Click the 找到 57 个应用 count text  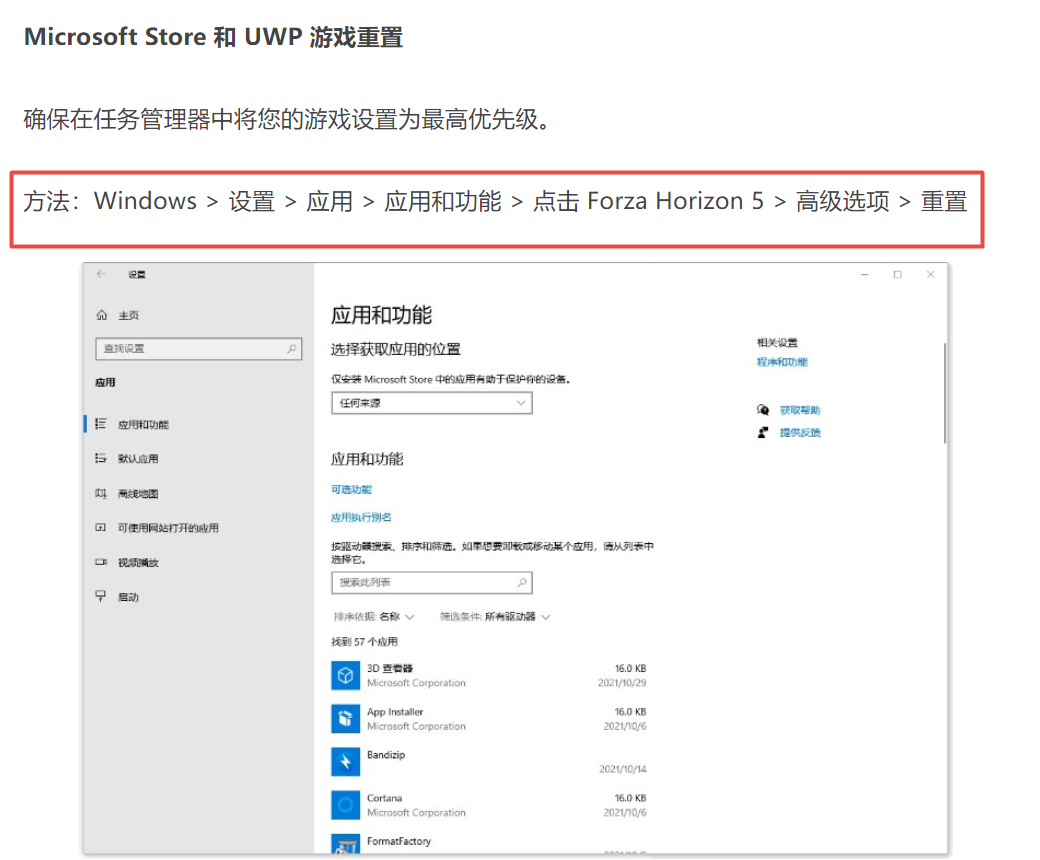365,642
